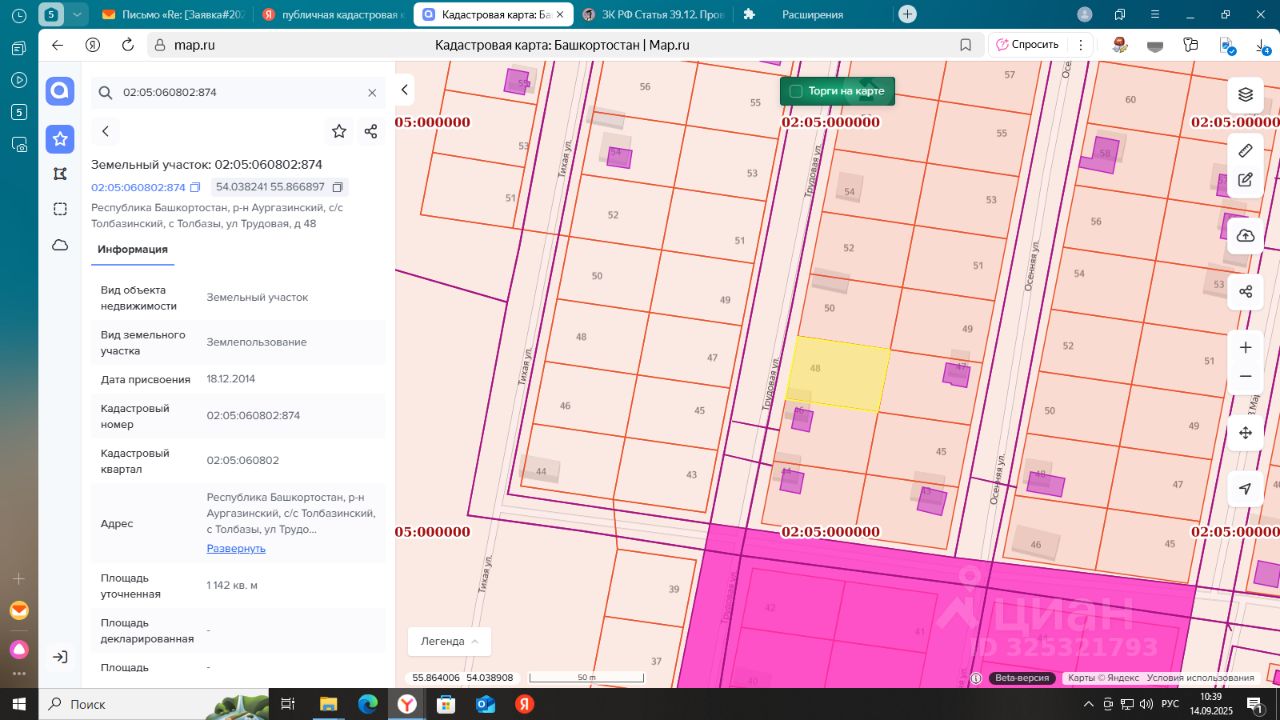Activate the dashed rectangle selection tool
Screen dimensions: 1280x720
click(60, 209)
